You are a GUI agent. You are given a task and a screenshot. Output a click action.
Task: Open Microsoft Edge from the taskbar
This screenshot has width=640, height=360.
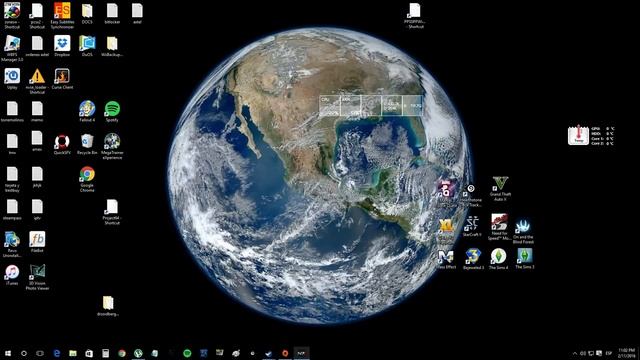[x=57, y=353]
